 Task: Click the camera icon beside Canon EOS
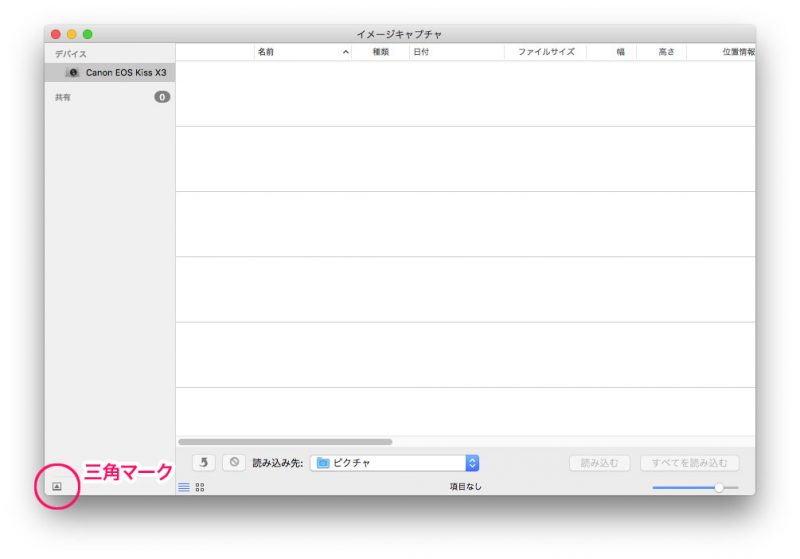pyautogui.click(x=73, y=72)
